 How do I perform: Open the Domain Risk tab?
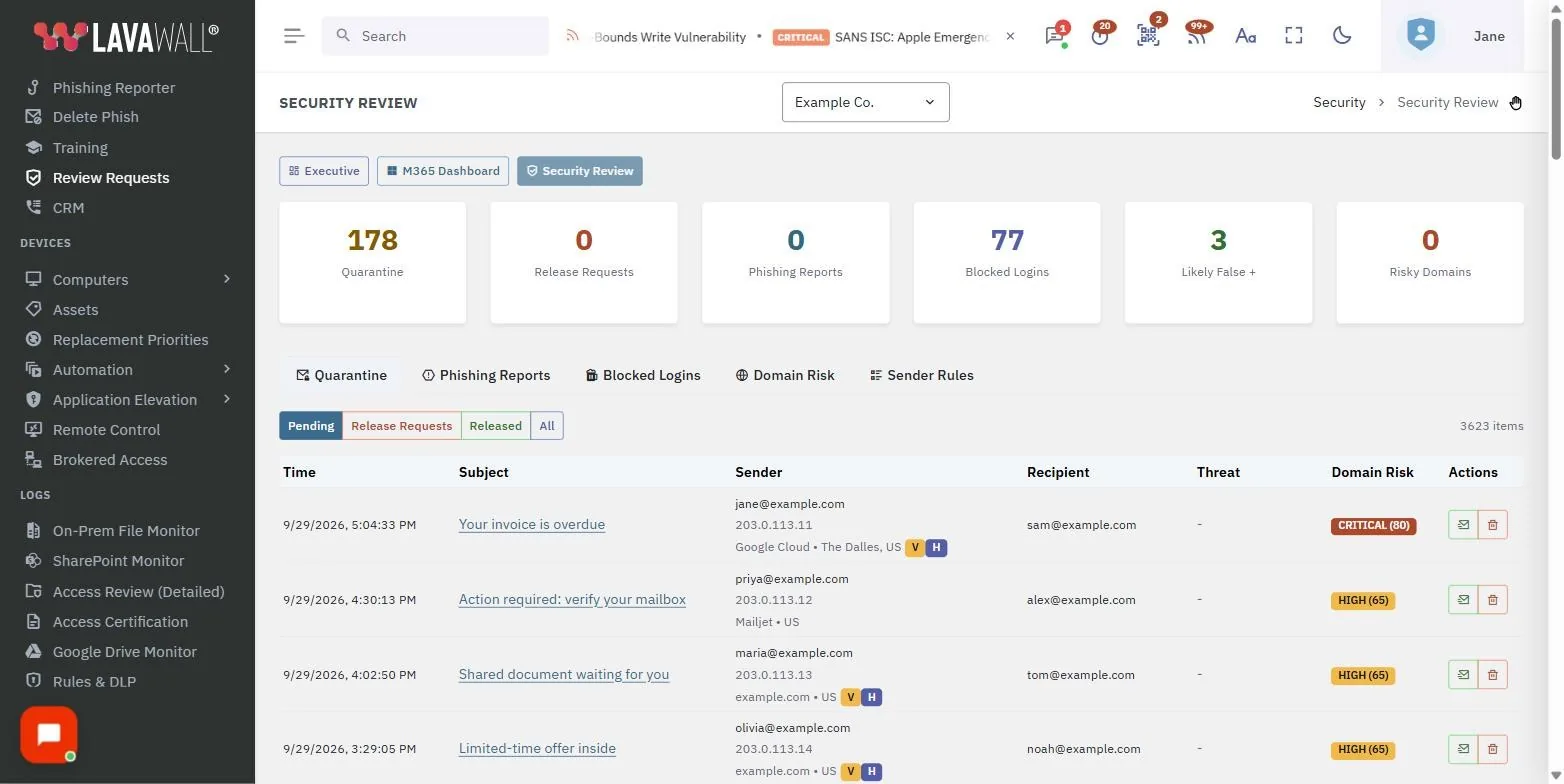[785, 375]
